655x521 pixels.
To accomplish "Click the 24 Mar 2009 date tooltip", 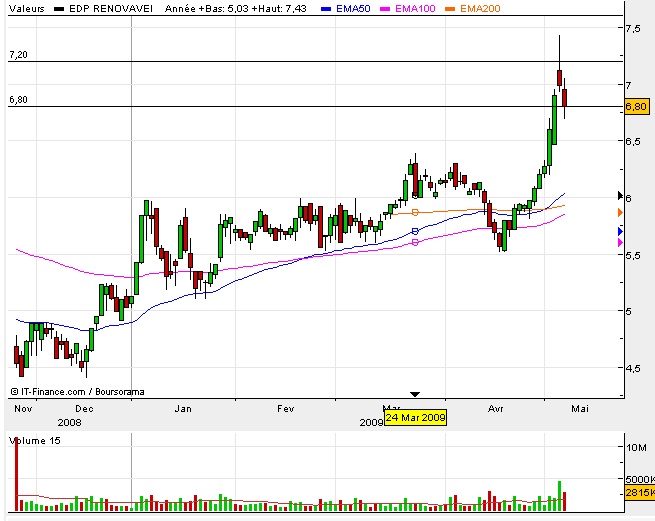I will 415,417.
